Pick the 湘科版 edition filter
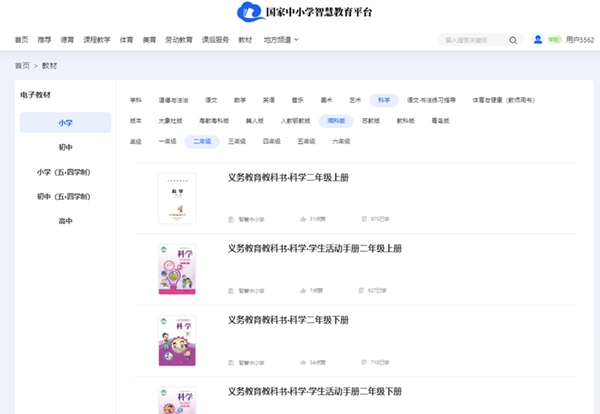The image size is (600, 414). [x=336, y=121]
